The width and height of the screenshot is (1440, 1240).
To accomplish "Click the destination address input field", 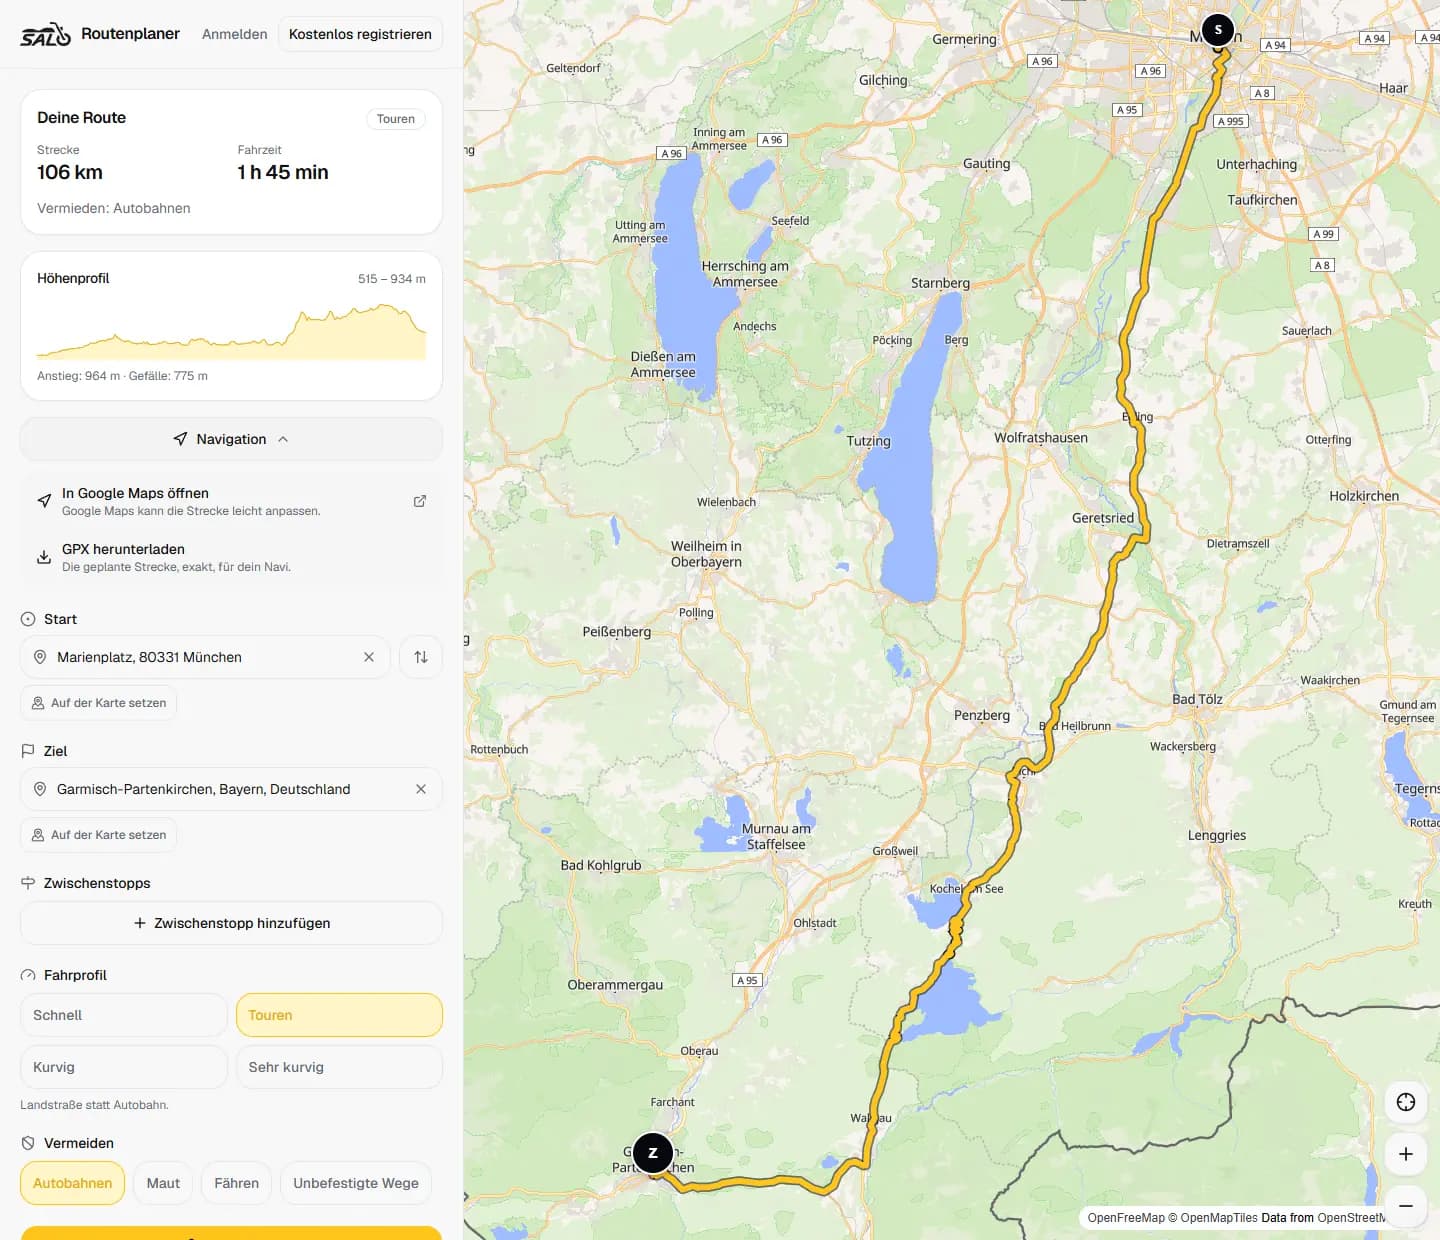I will pyautogui.click(x=231, y=789).
